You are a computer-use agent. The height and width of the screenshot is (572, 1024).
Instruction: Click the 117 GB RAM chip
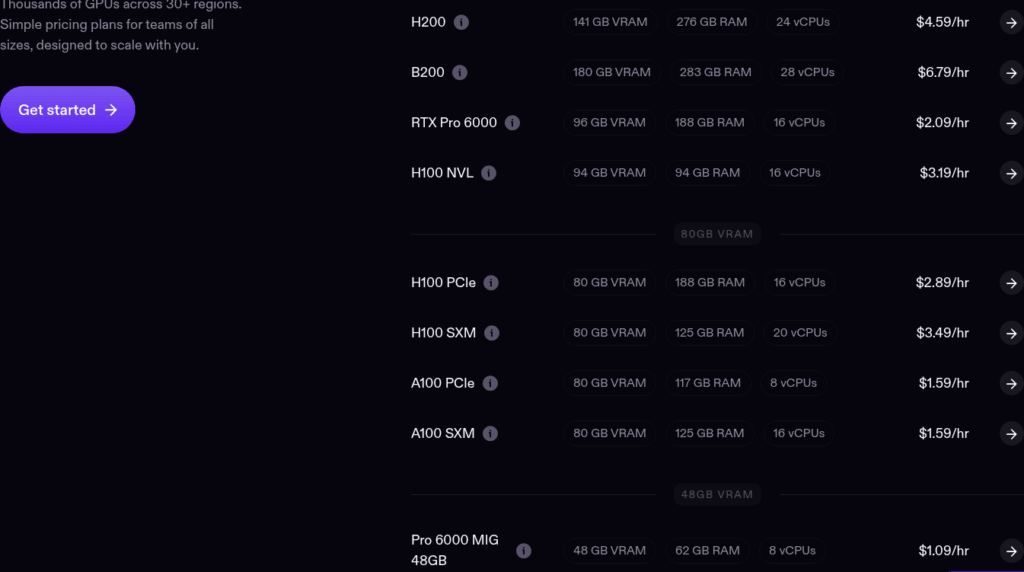pyautogui.click(x=707, y=383)
